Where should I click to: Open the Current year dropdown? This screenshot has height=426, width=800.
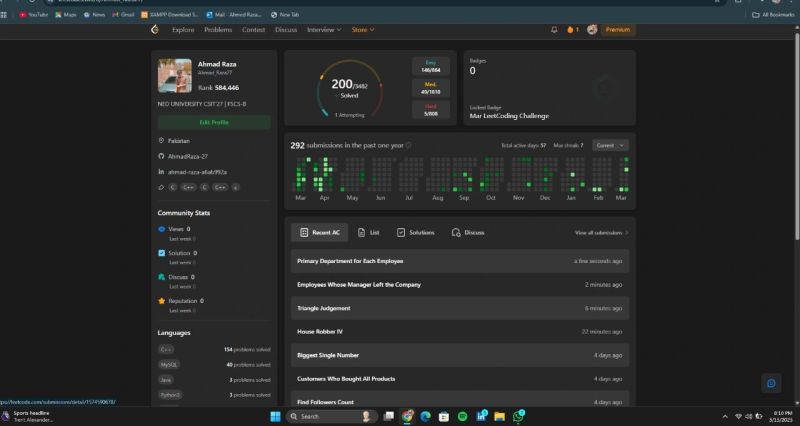[609, 145]
